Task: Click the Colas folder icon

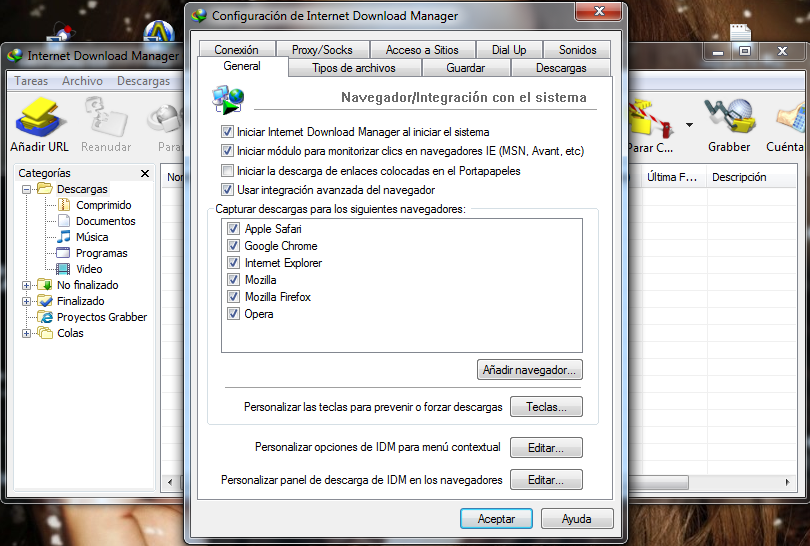Action: coord(45,333)
